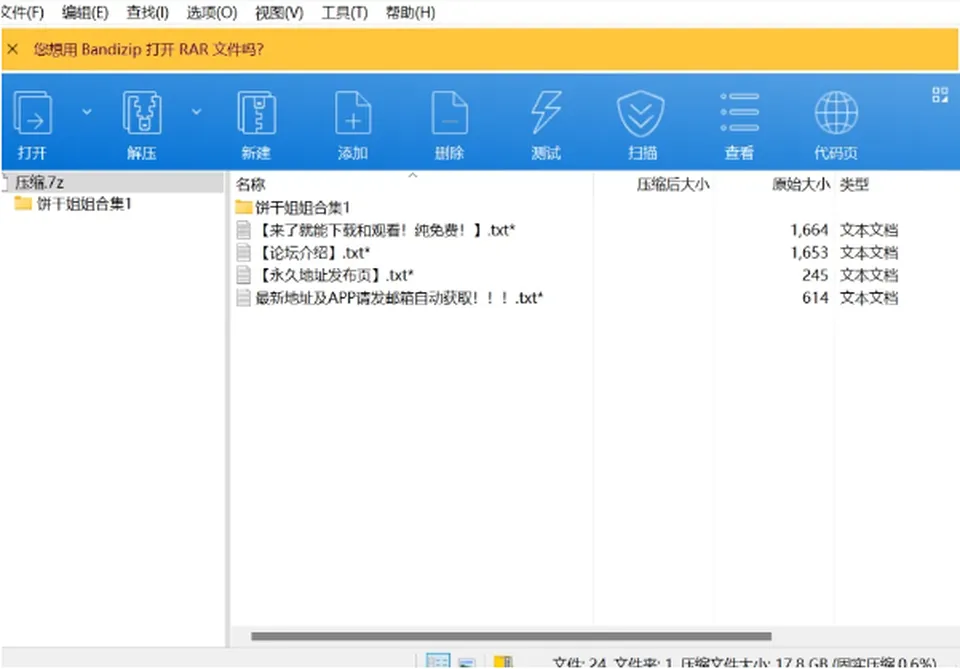This screenshot has width=960, height=669.
Task: Open the 选项(O) menu
Action: pyautogui.click(x=212, y=12)
